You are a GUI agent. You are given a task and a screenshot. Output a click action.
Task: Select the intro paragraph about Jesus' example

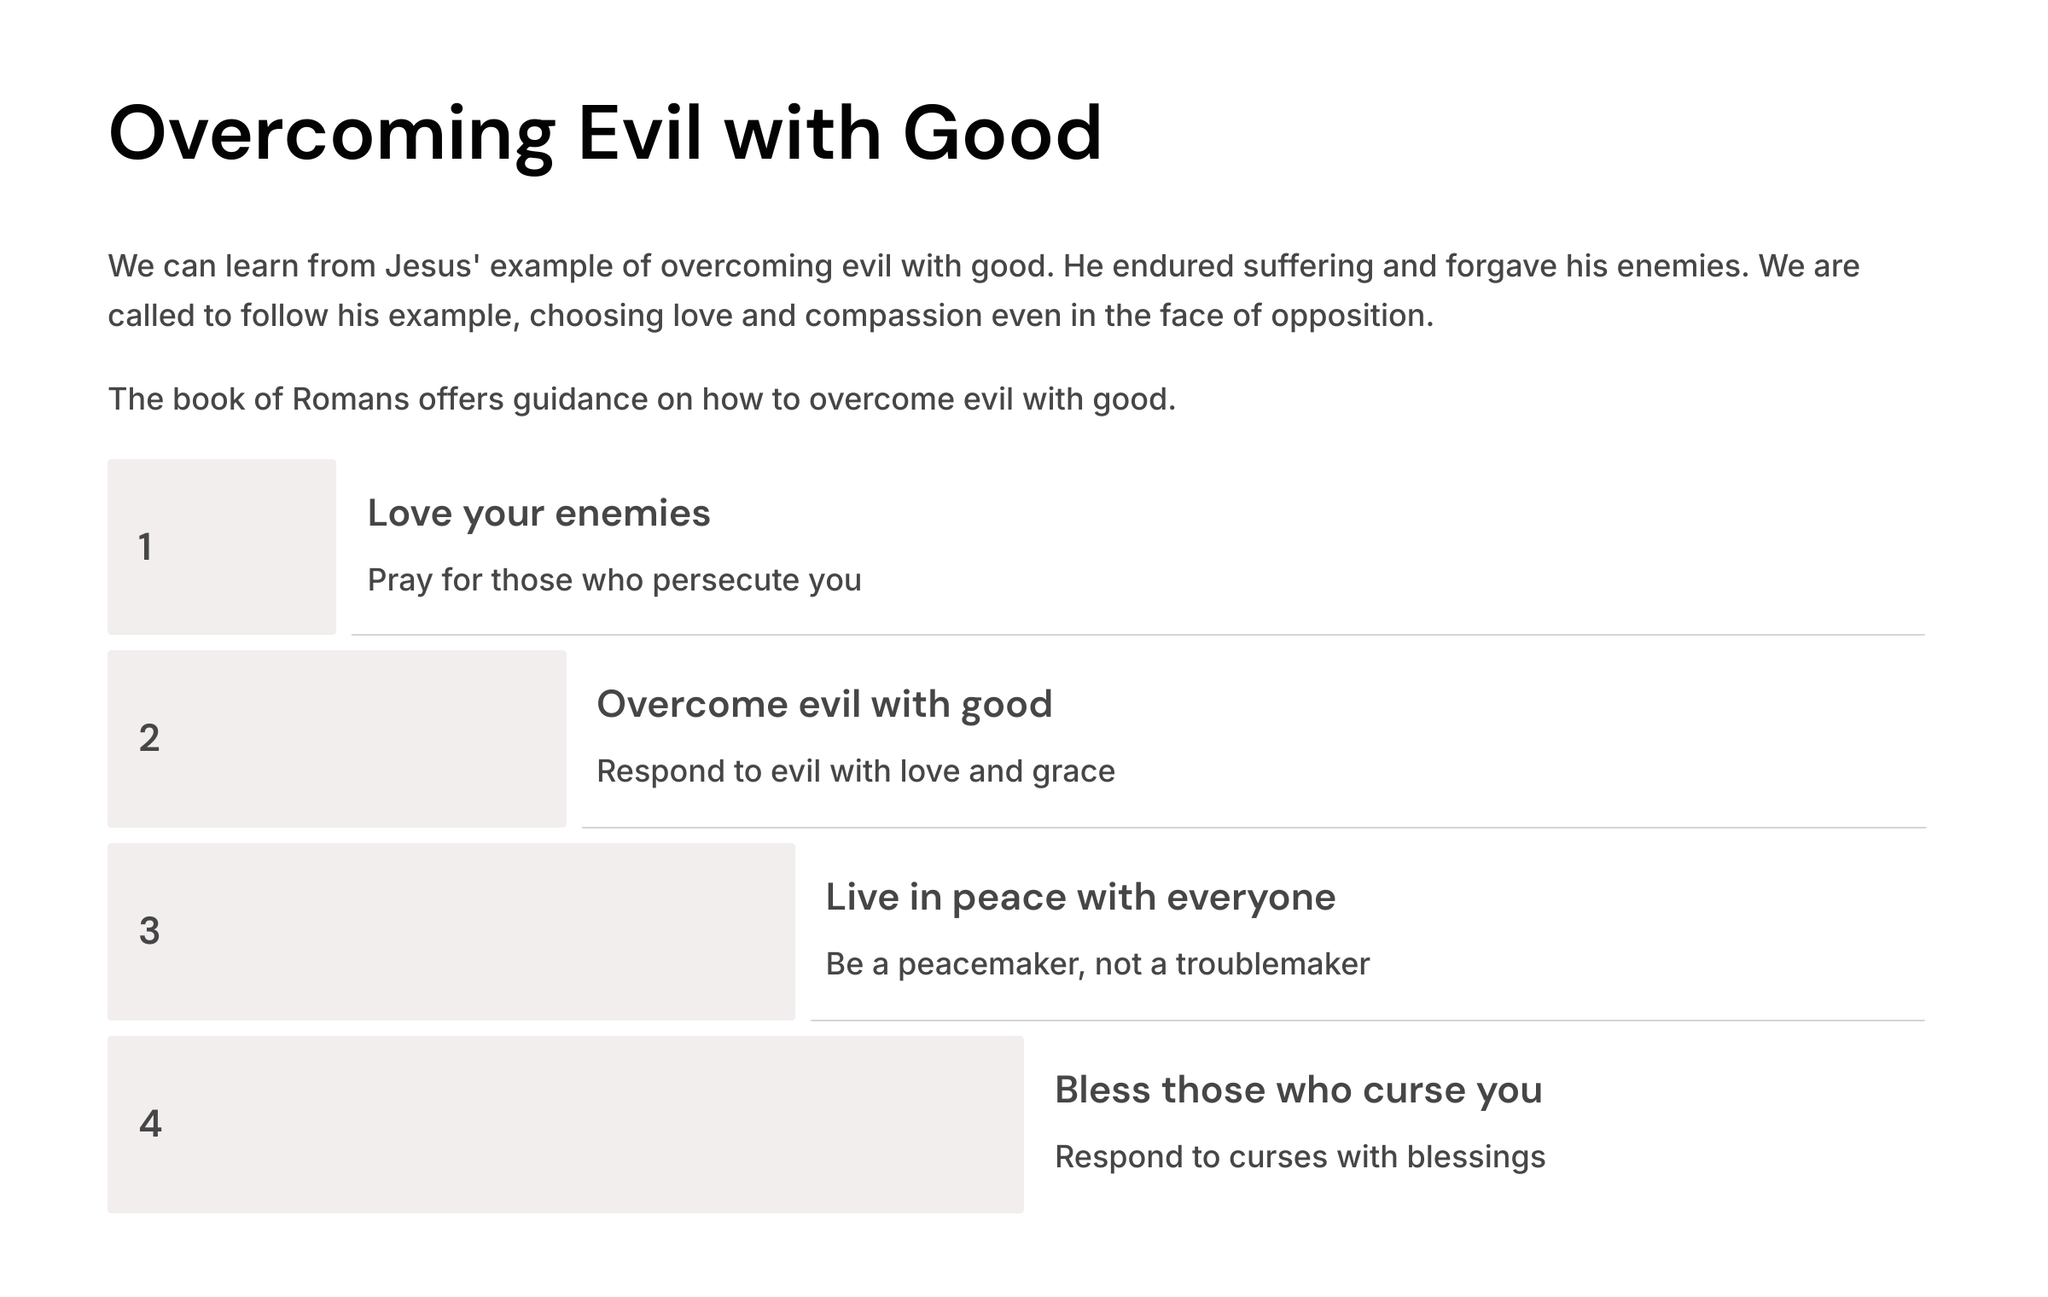[983, 290]
